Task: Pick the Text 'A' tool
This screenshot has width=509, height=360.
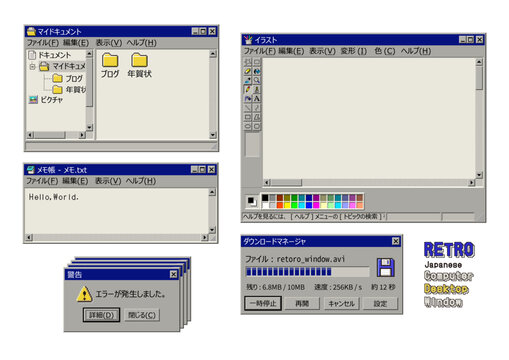Action: pos(257,99)
